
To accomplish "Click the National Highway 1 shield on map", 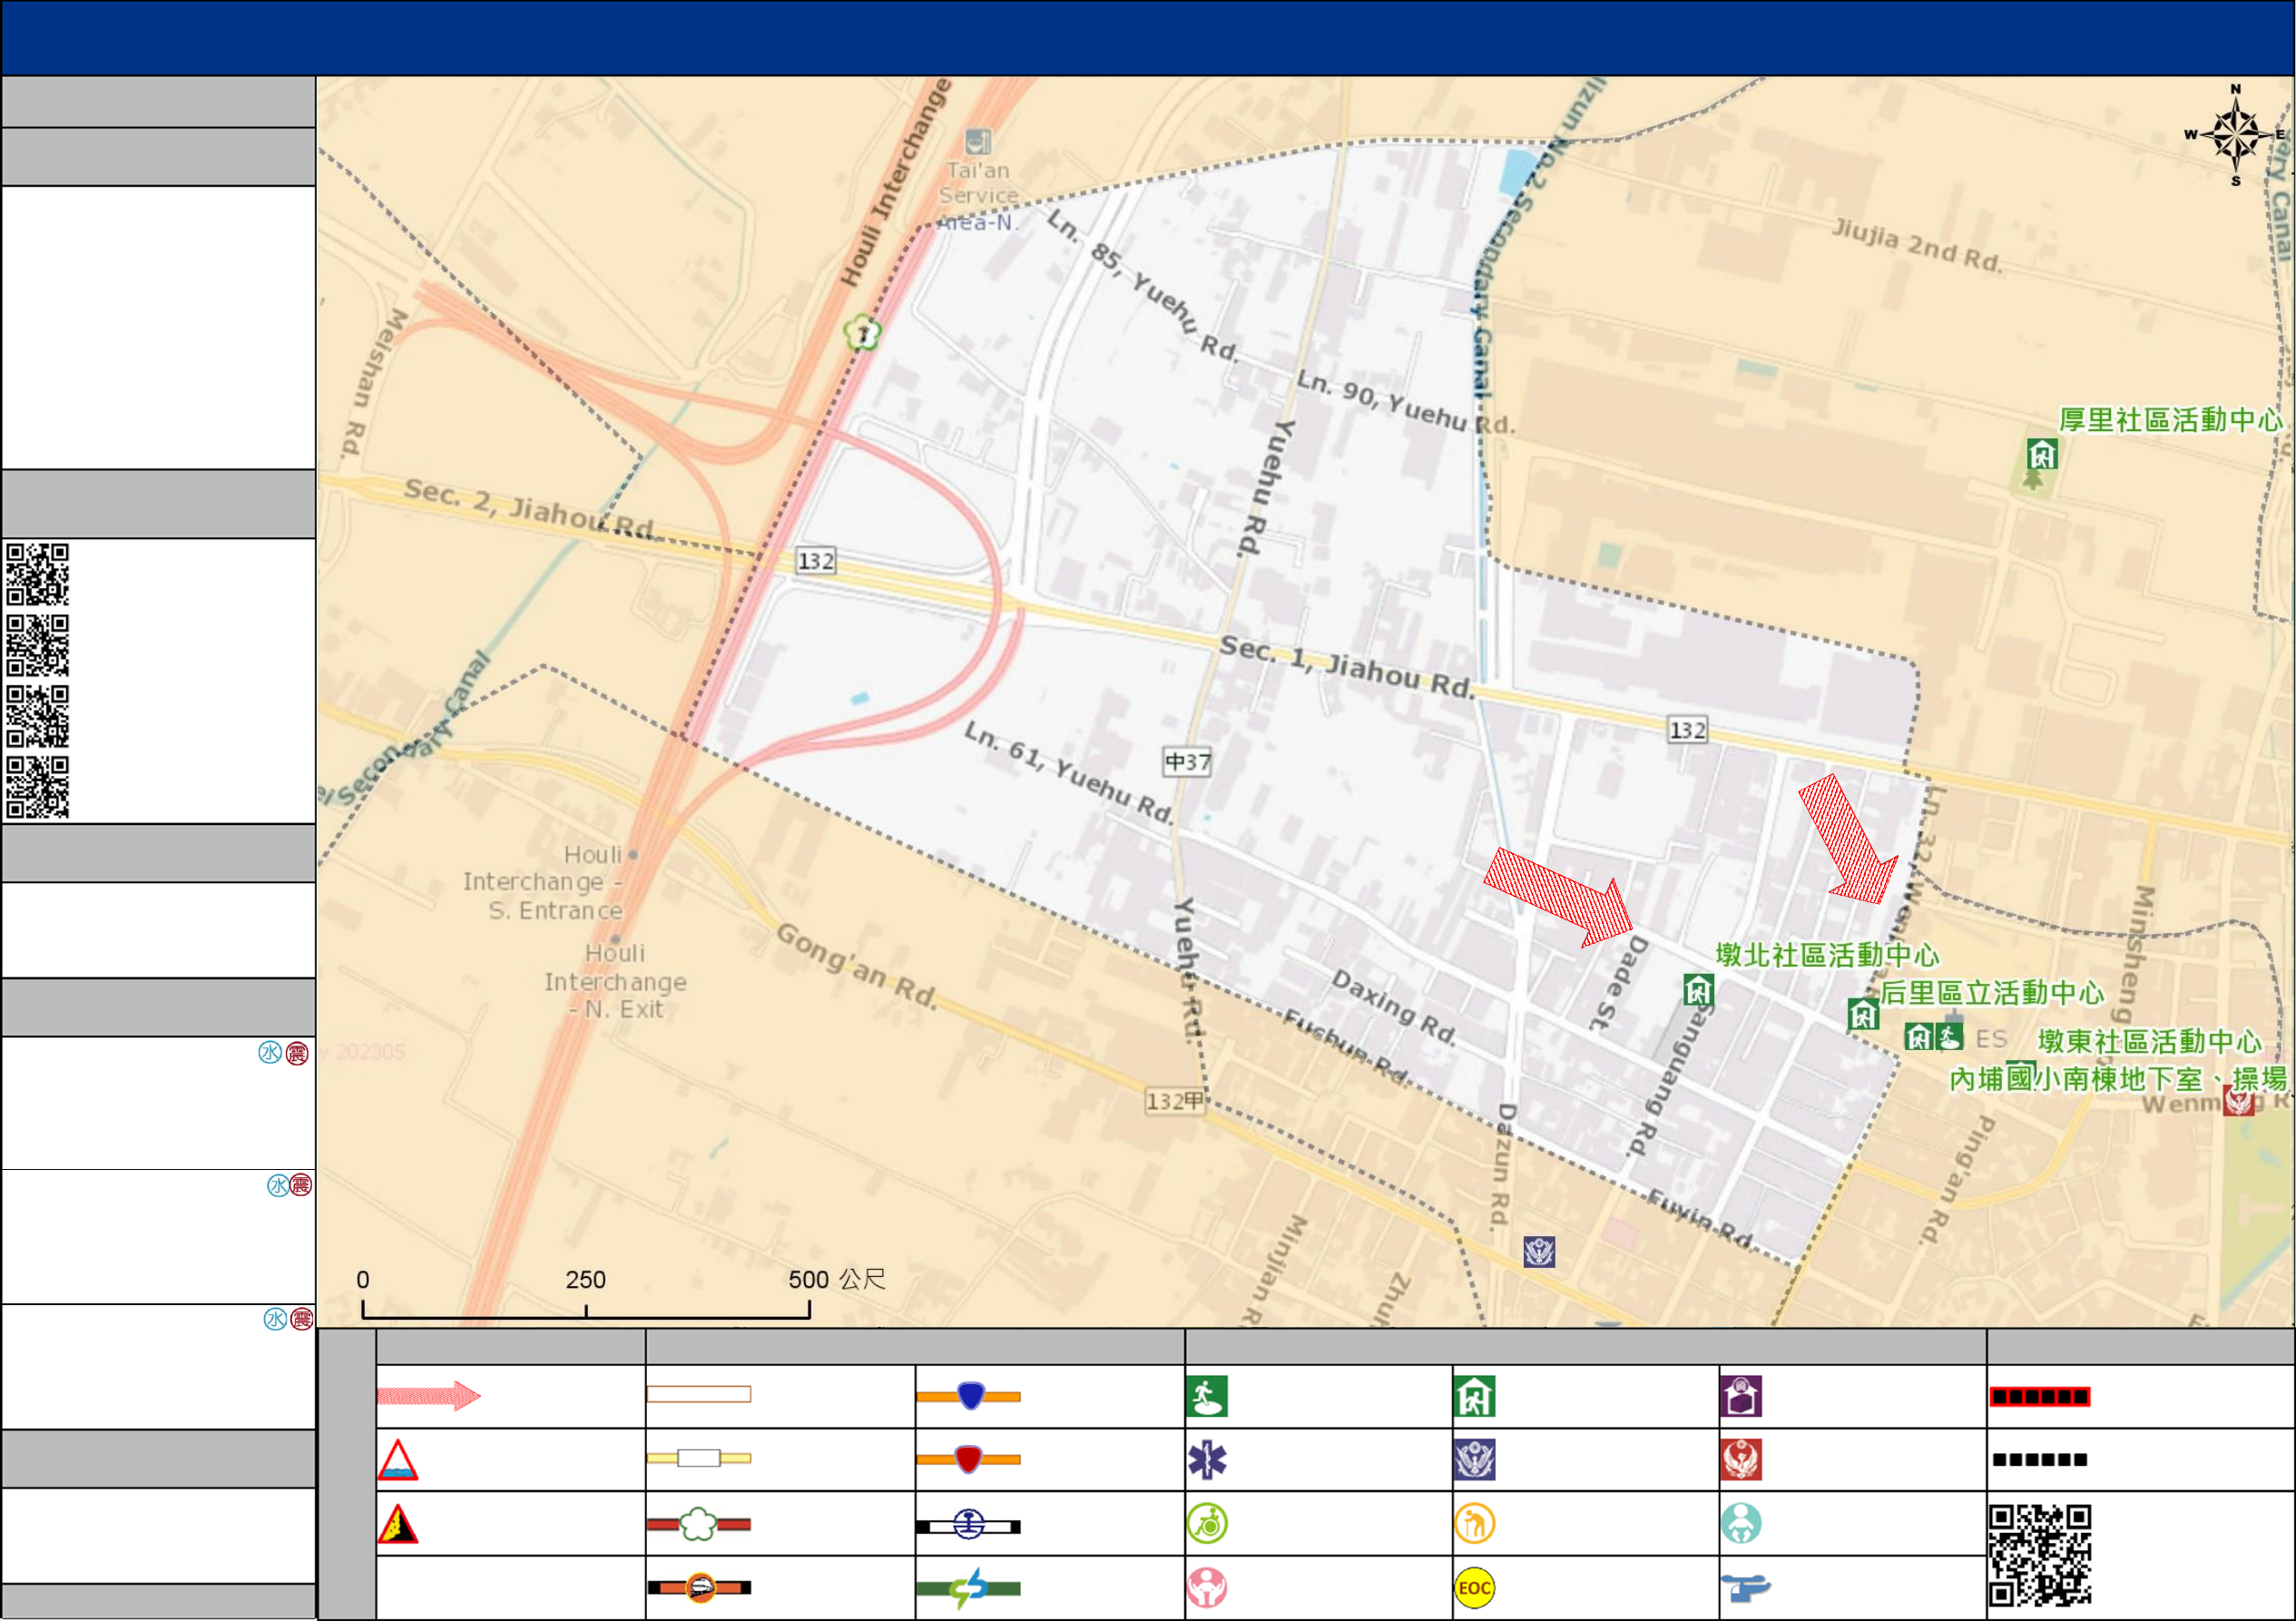I will 862,333.
